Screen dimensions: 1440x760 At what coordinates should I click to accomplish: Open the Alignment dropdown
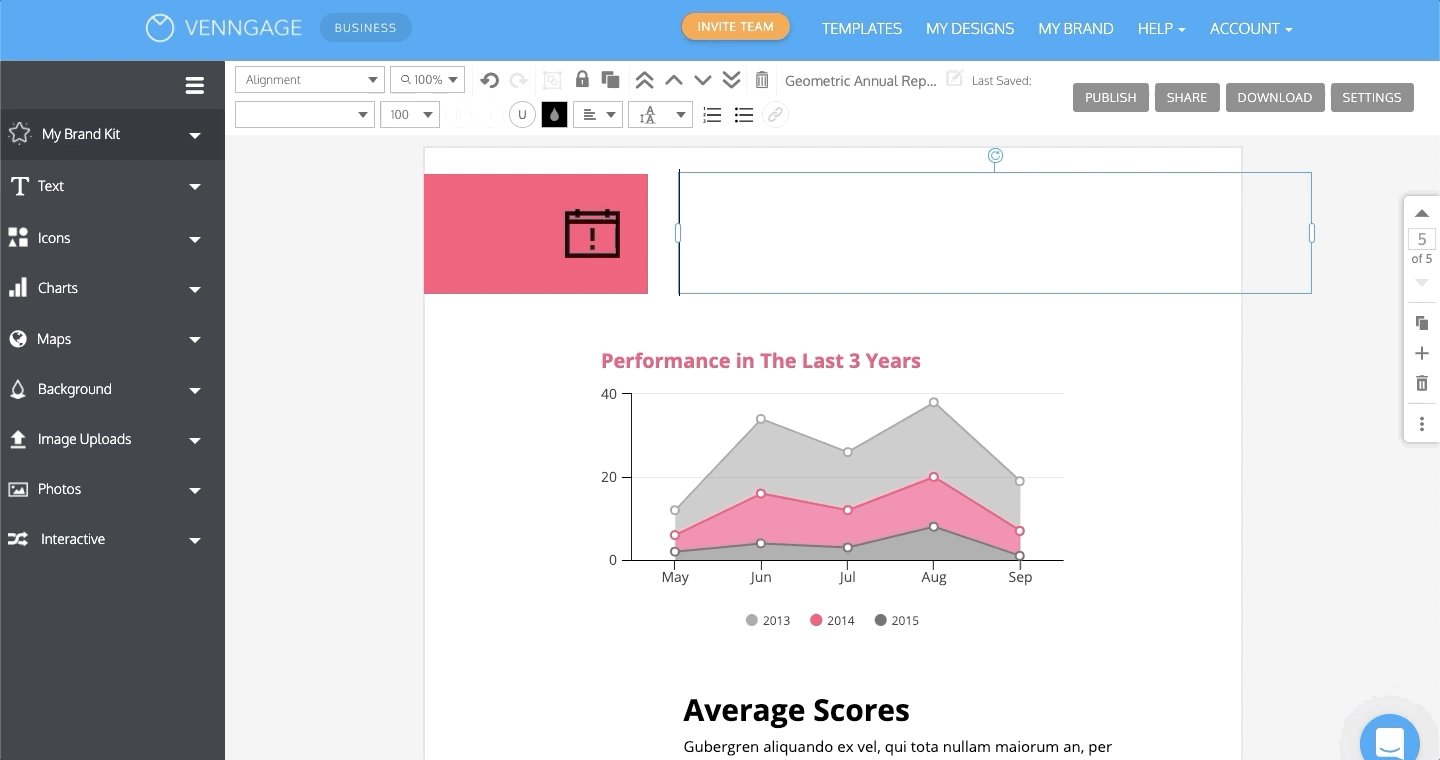[x=310, y=80]
